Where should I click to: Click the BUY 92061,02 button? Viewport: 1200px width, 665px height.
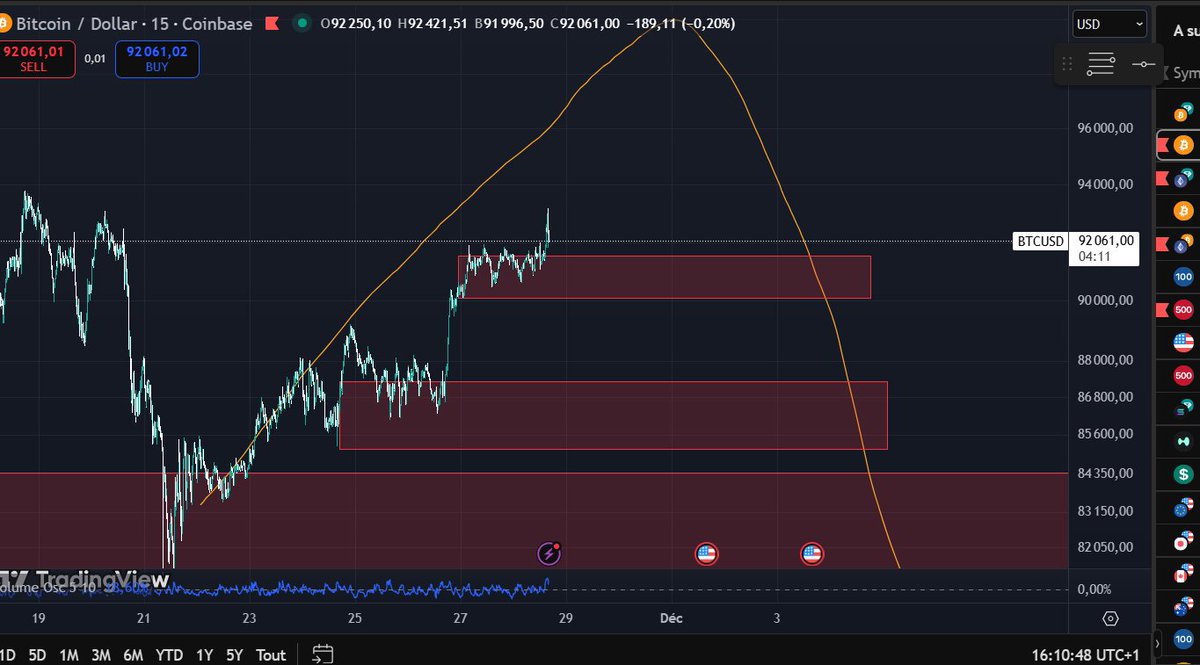(x=156, y=58)
